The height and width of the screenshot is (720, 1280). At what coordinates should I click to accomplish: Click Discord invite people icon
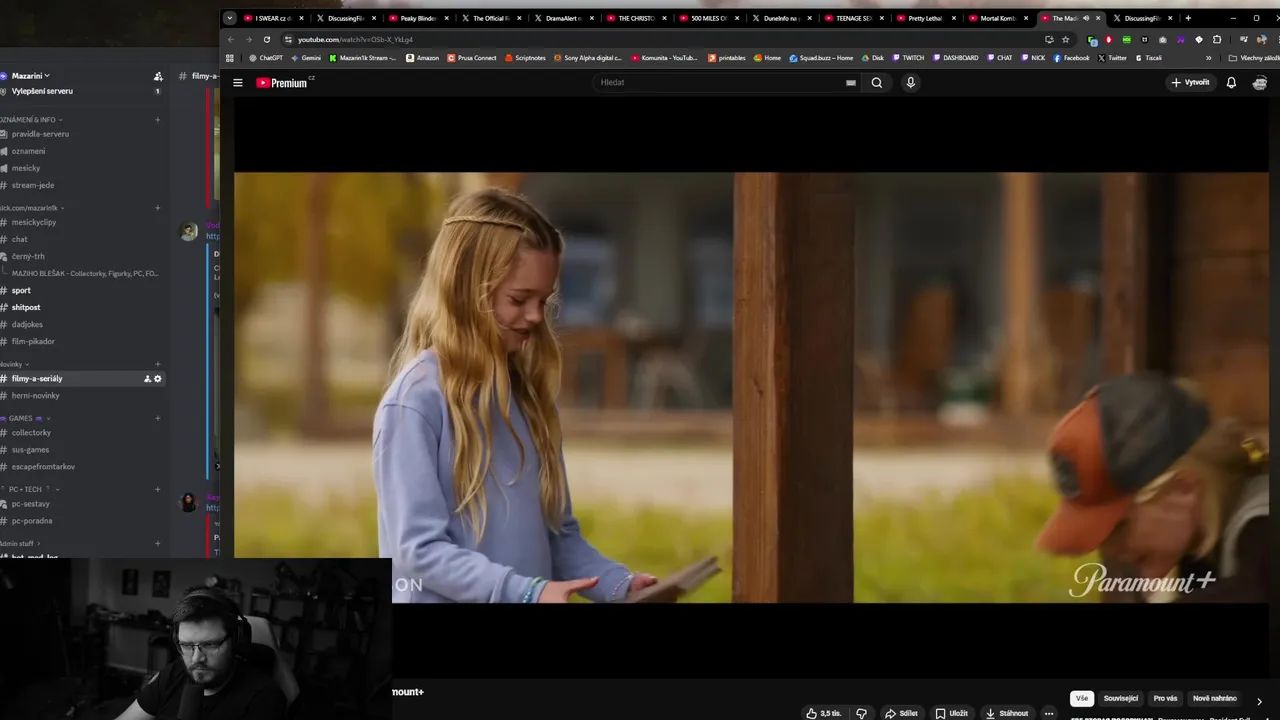158,76
